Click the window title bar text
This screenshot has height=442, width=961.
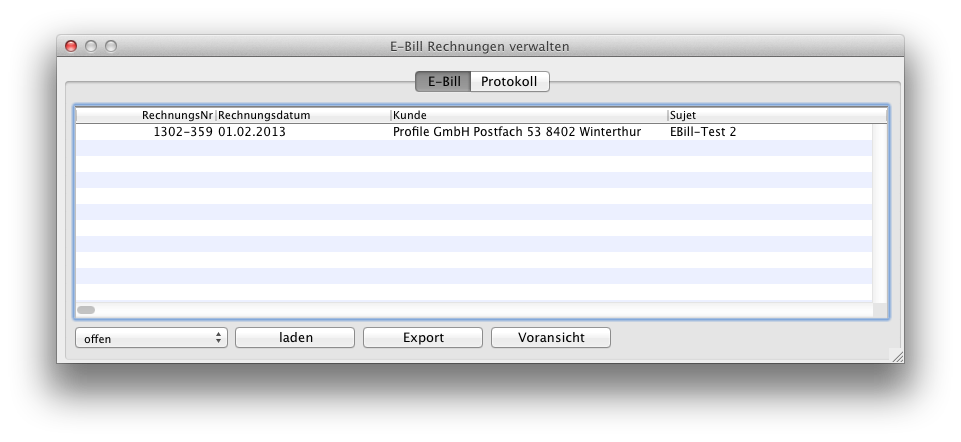[x=480, y=46]
